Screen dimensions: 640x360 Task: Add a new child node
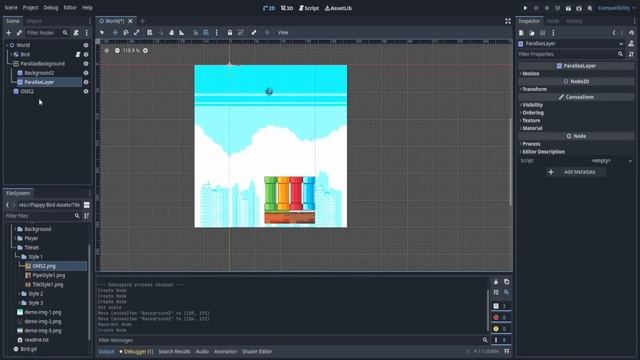(x=9, y=33)
